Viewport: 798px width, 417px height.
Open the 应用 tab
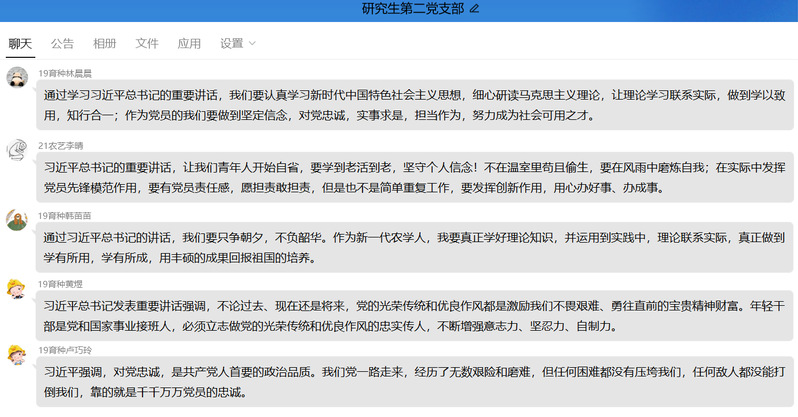click(x=189, y=44)
